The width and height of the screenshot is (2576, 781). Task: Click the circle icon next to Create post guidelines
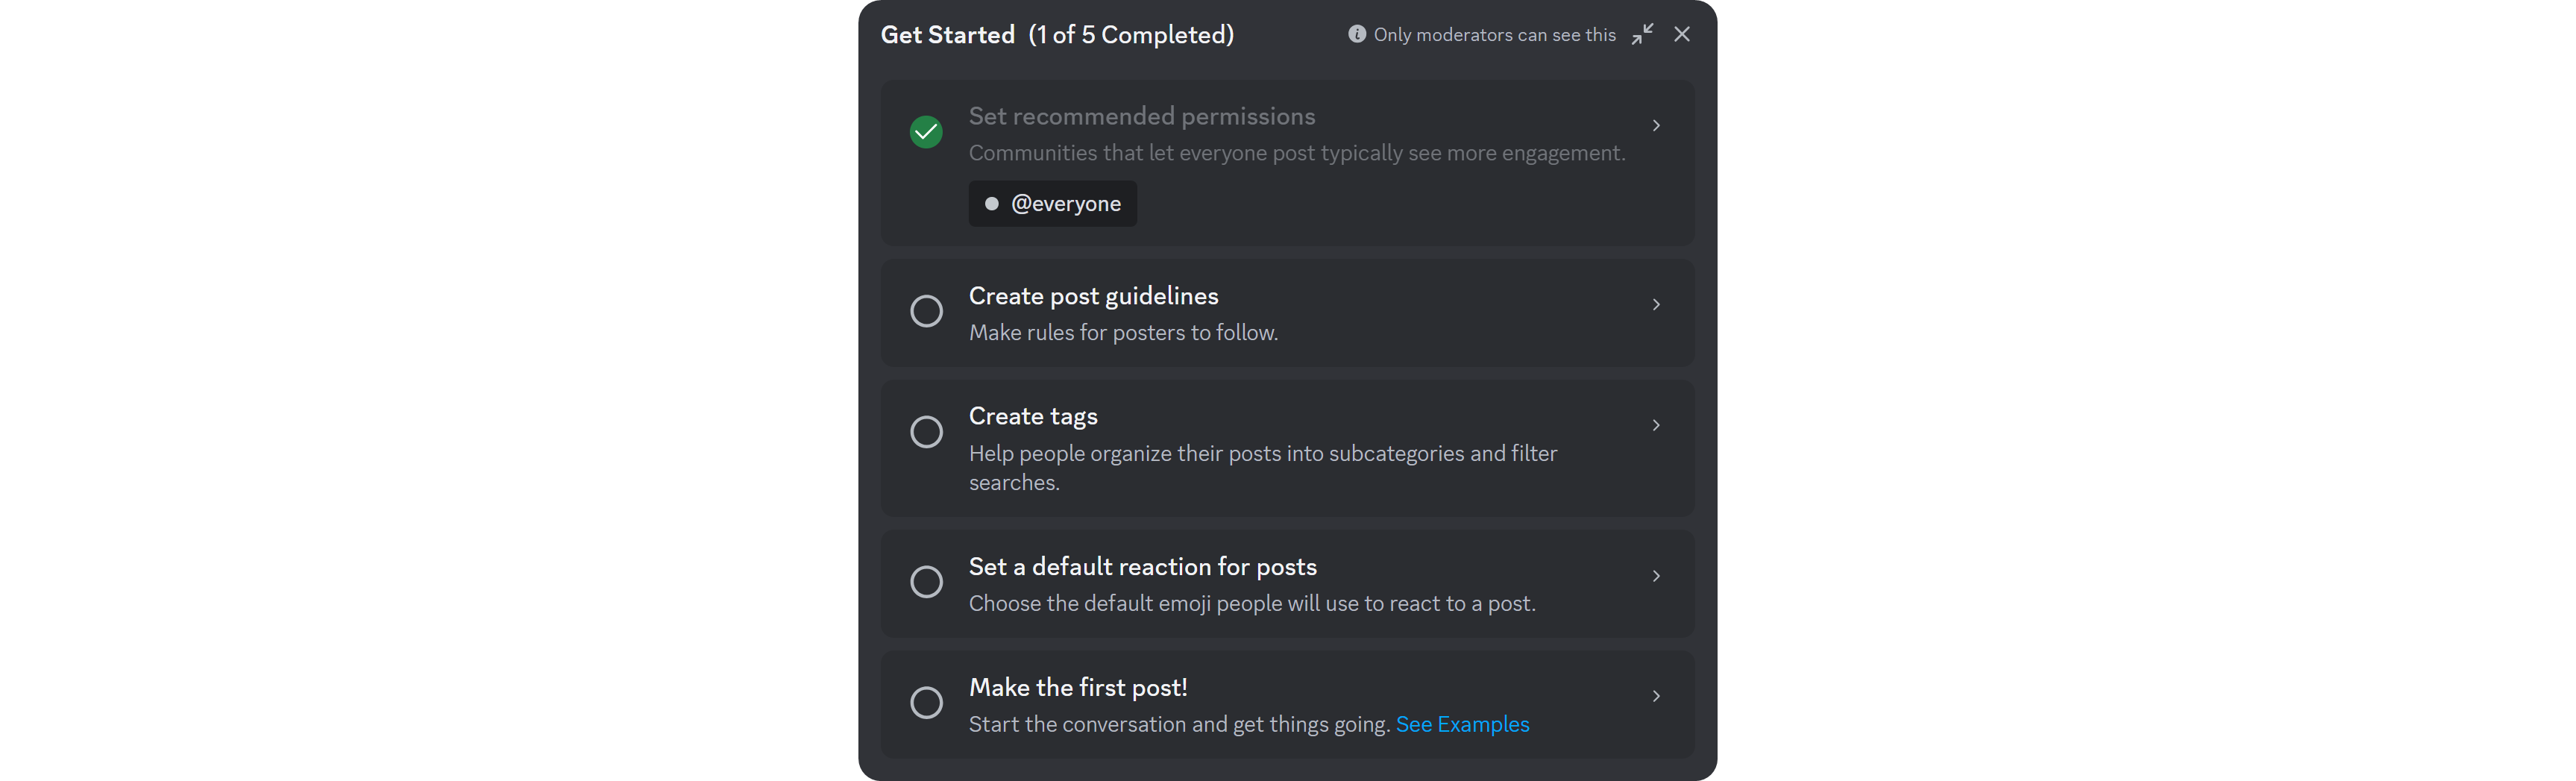927,311
